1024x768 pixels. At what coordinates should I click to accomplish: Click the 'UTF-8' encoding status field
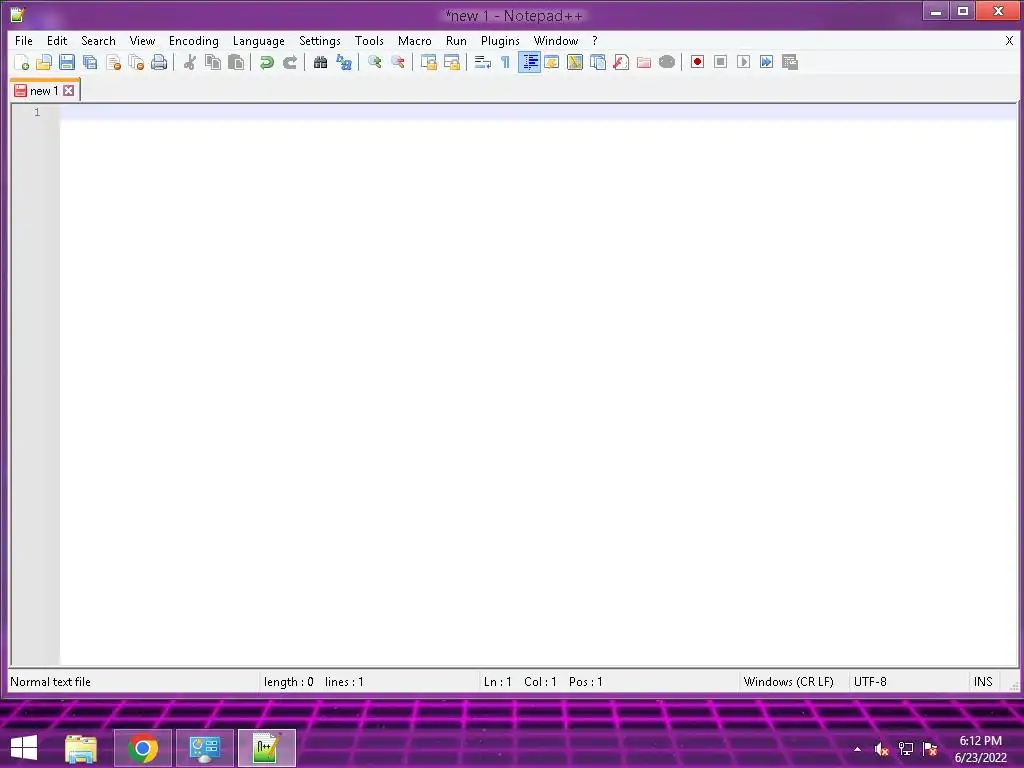point(870,682)
